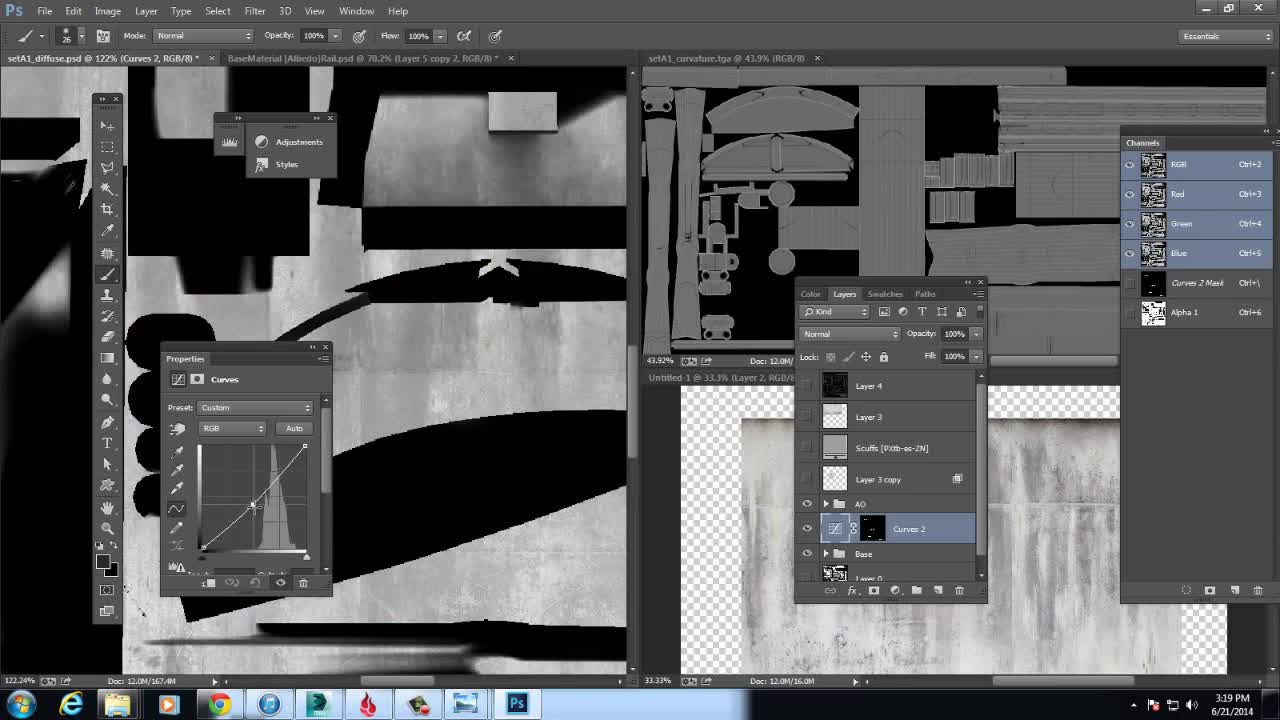
Task: Select the Magic Wand tool
Action: tap(107, 189)
